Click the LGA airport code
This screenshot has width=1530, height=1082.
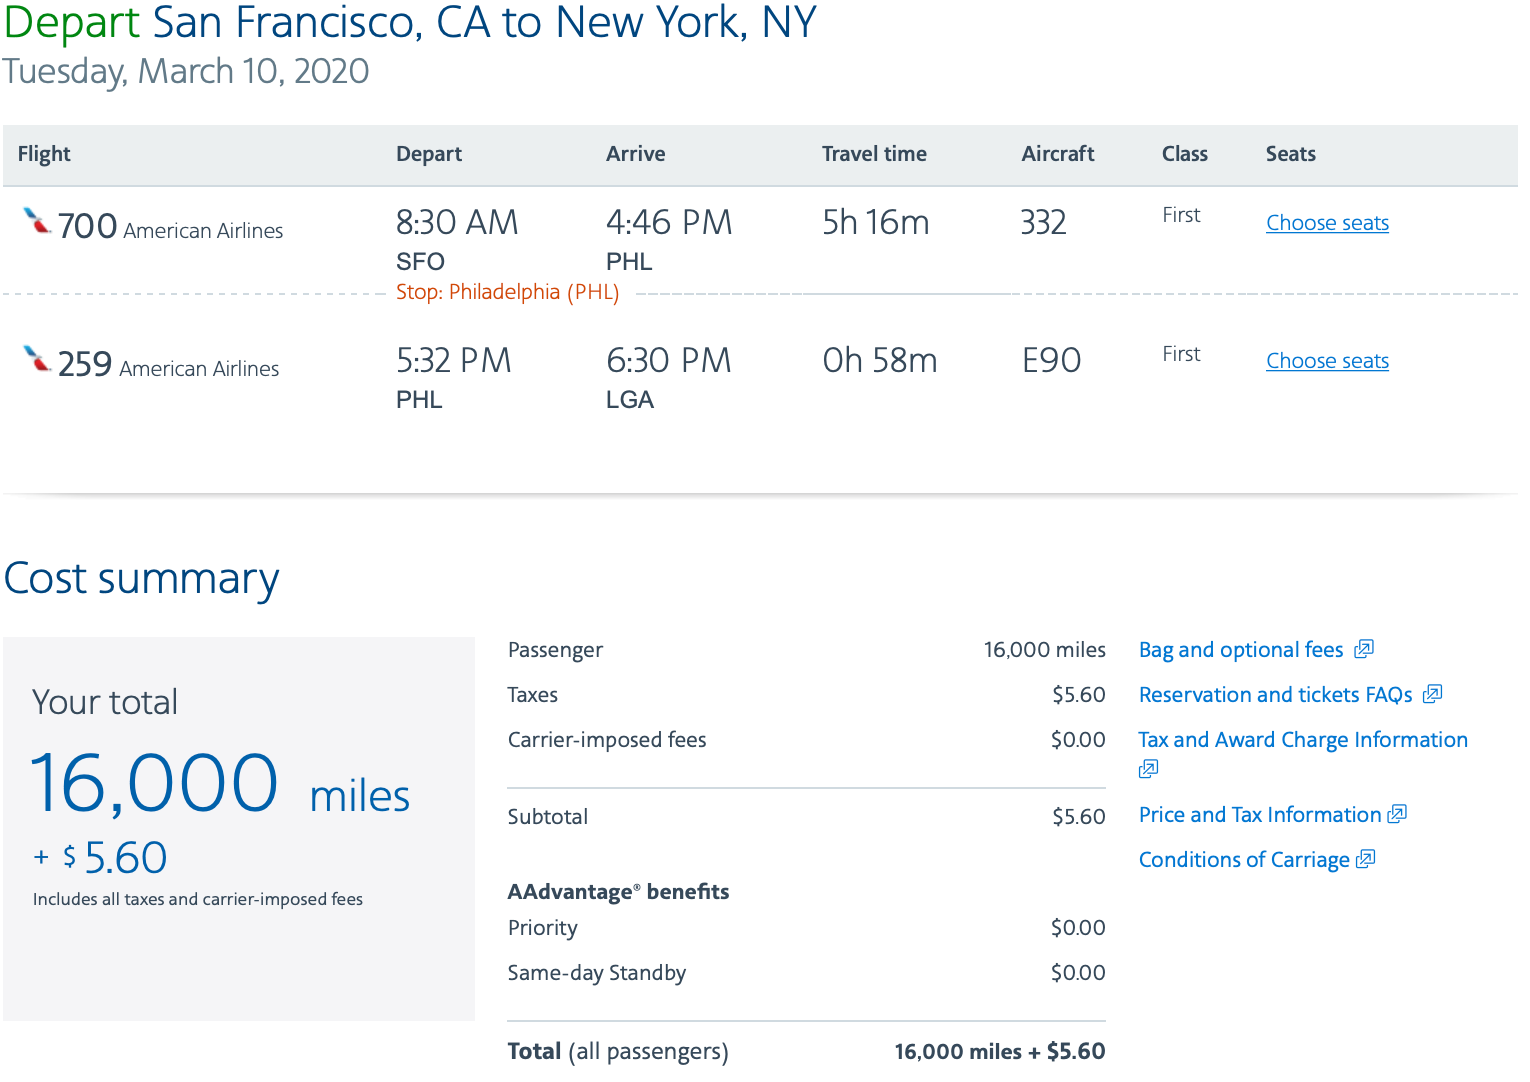(630, 400)
